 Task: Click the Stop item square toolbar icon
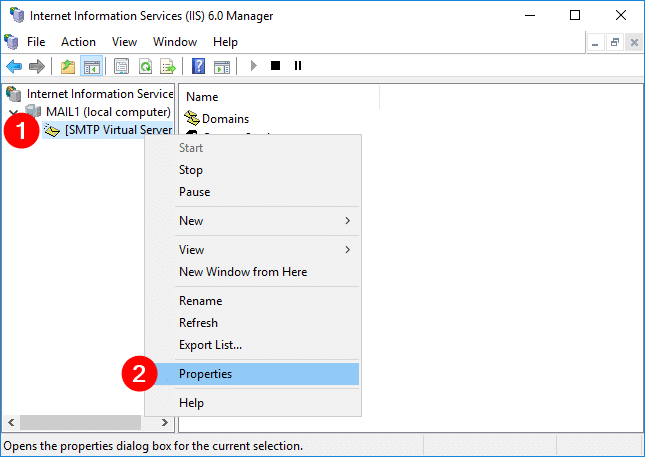point(276,65)
